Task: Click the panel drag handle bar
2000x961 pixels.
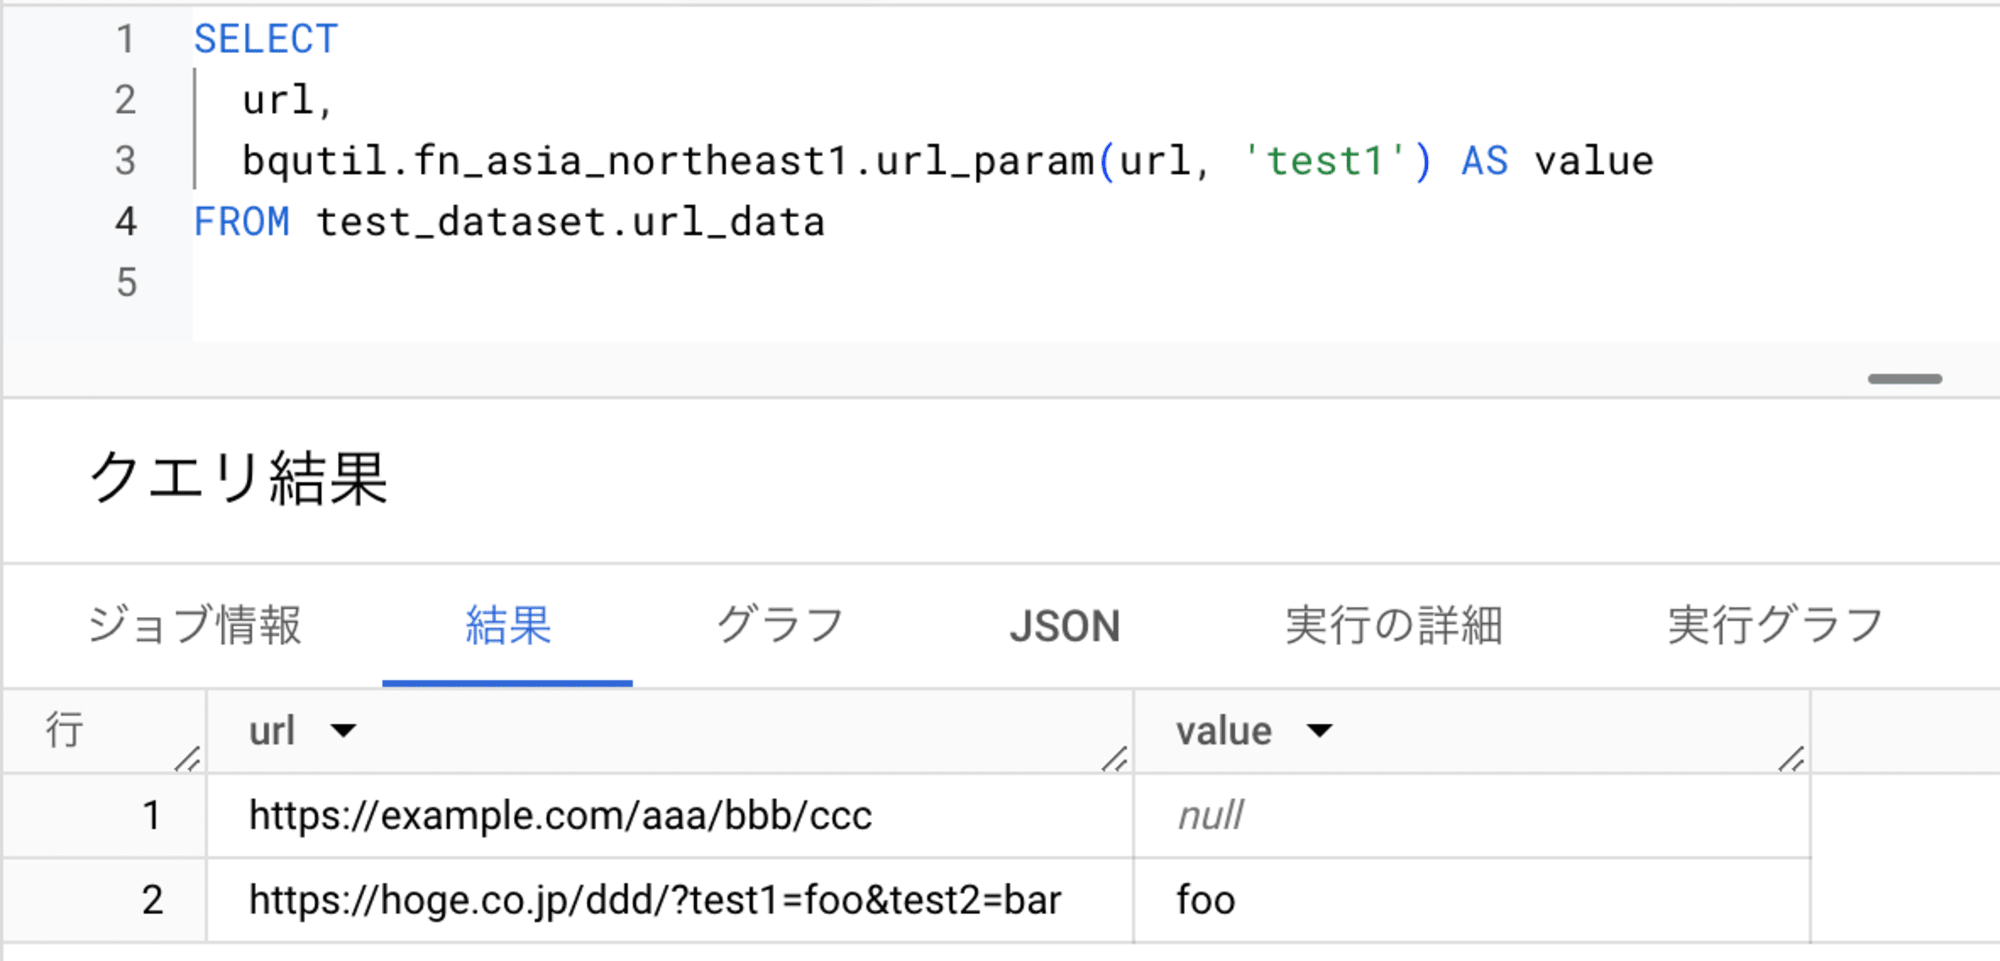Action: [1904, 379]
